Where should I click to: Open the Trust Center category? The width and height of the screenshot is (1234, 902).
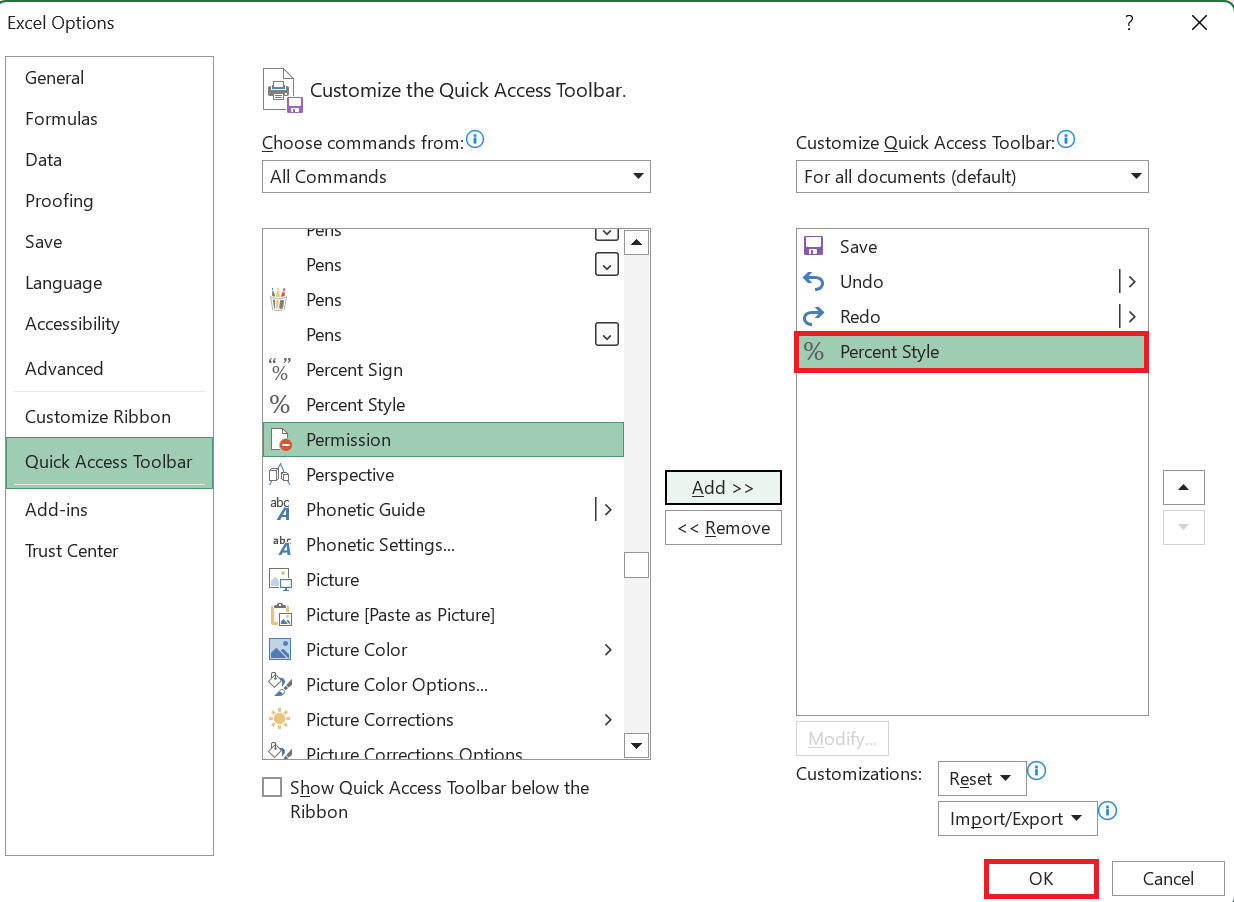click(109, 551)
